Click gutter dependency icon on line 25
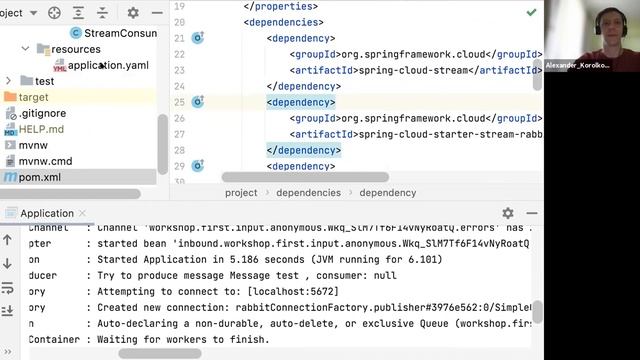Screen dimensions: 640x360 (x=198, y=102)
